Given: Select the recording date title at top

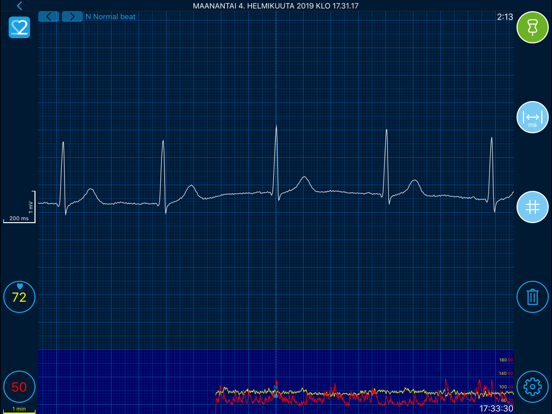Looking at the screenshot, I should [x=276, y=6].
